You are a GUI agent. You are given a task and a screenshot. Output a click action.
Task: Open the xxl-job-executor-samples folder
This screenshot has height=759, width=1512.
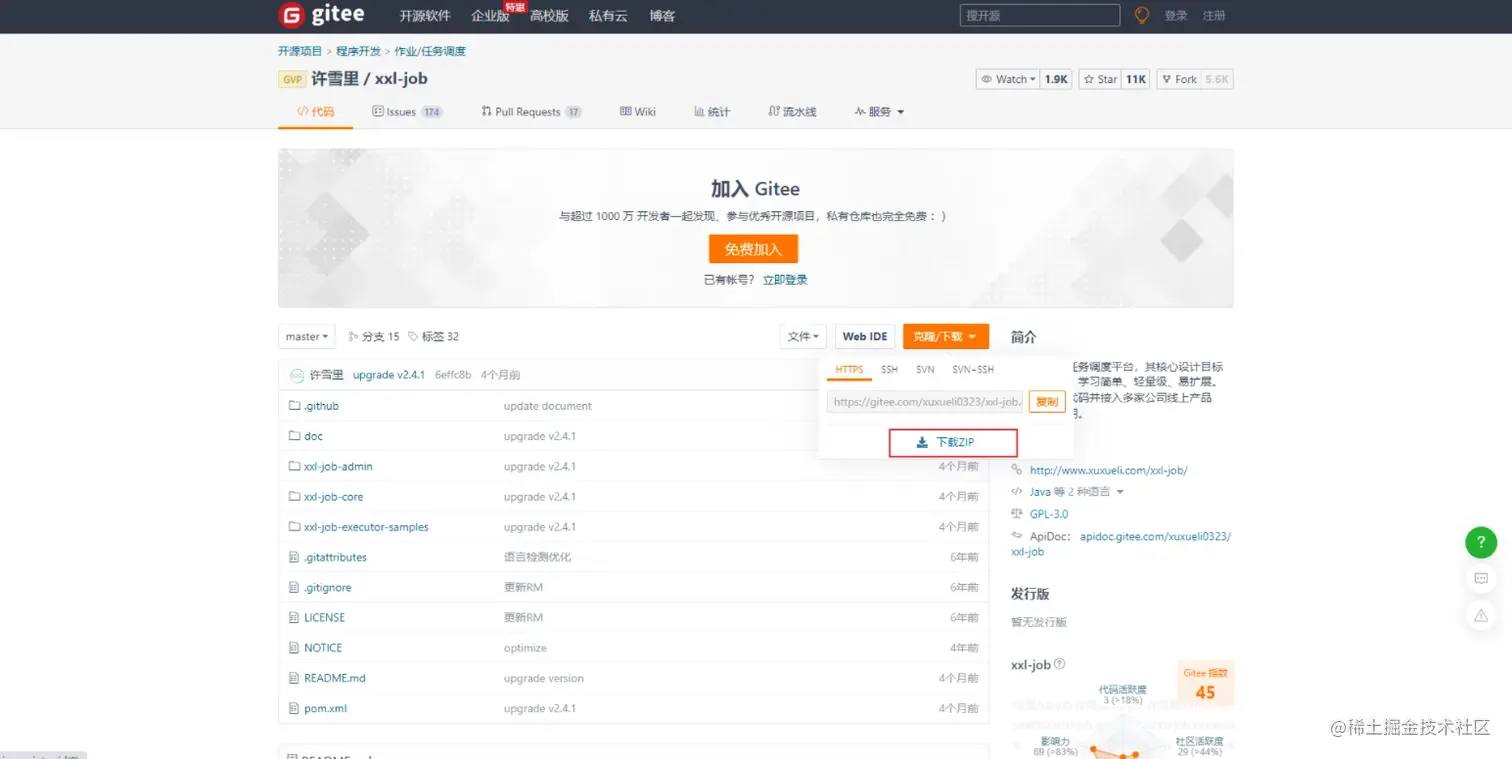[366, 527]
